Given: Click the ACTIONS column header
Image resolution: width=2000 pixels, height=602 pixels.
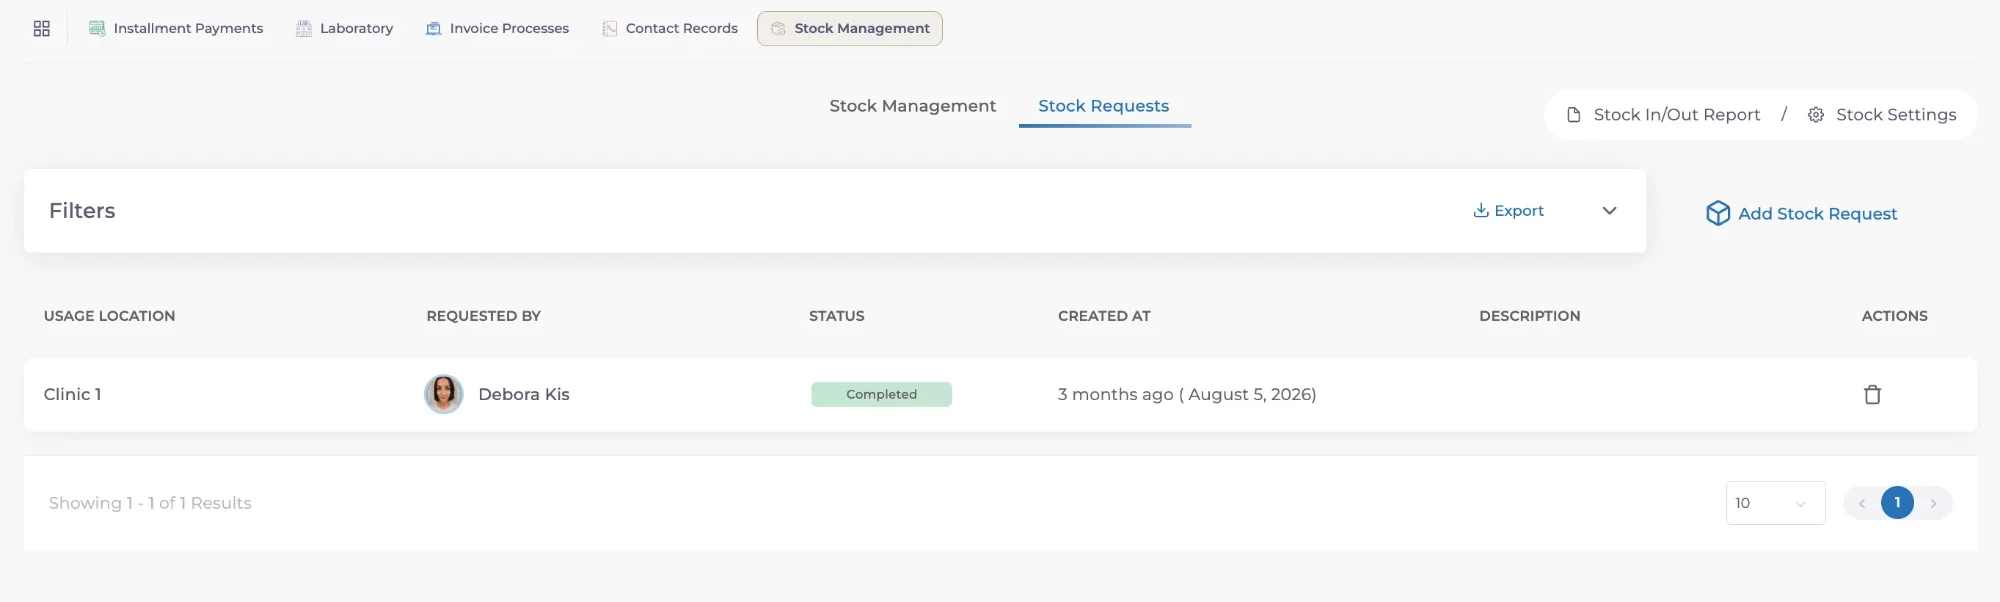Looking at the screenshot, I should pyautogui.click(x=1894, y=316).
